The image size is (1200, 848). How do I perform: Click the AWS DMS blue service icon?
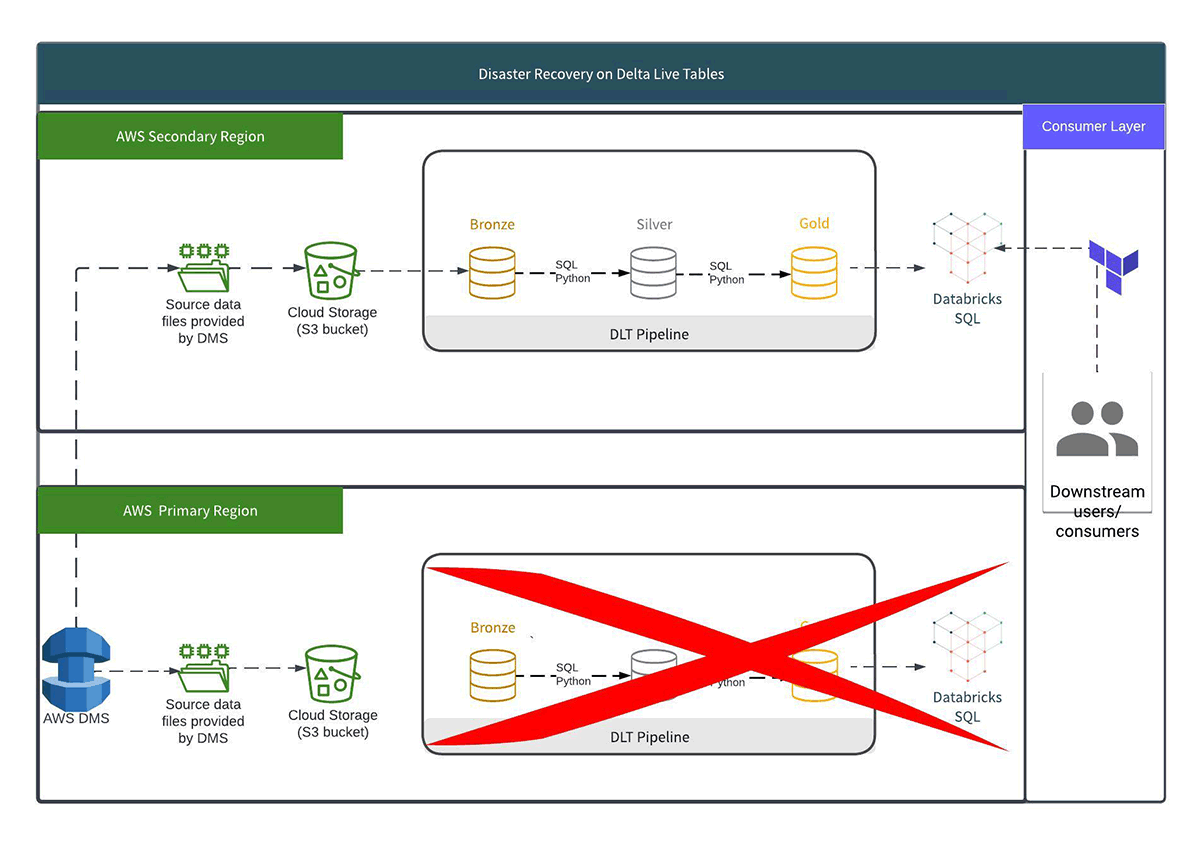point(76,668)
